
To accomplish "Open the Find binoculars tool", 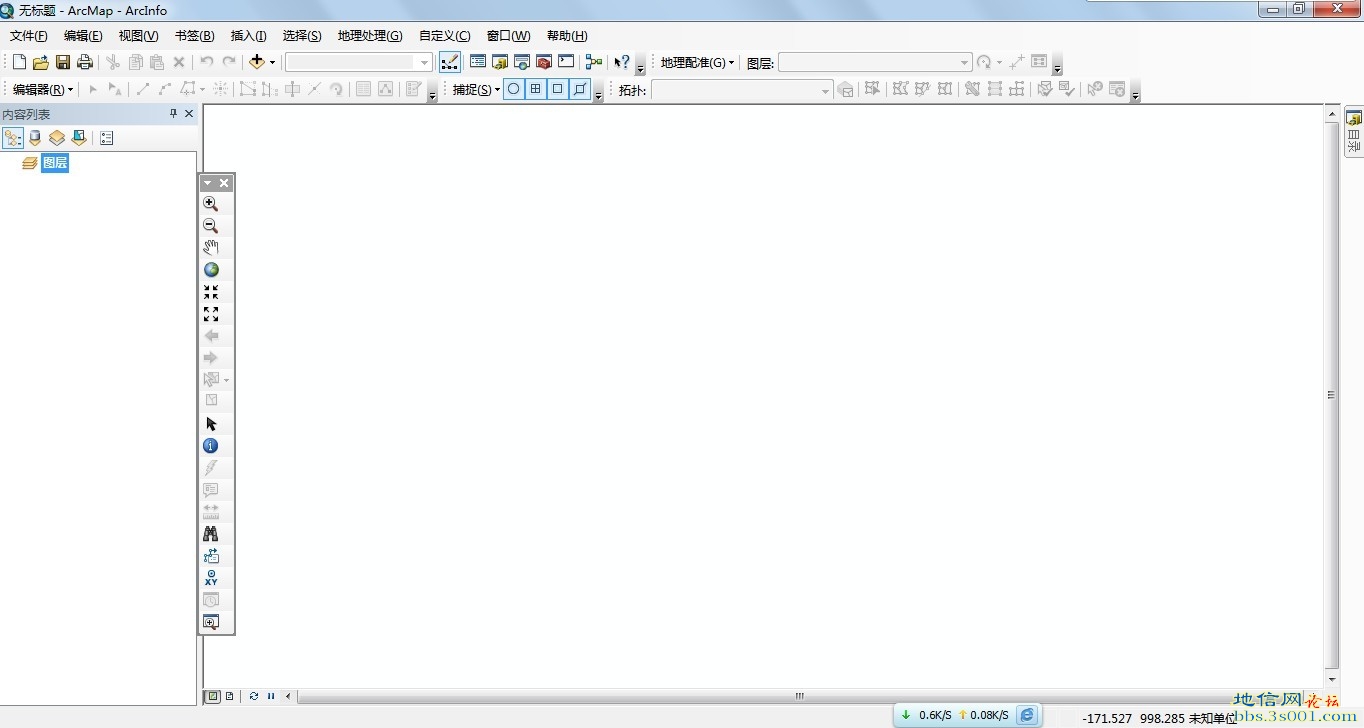I will point(211,533).
